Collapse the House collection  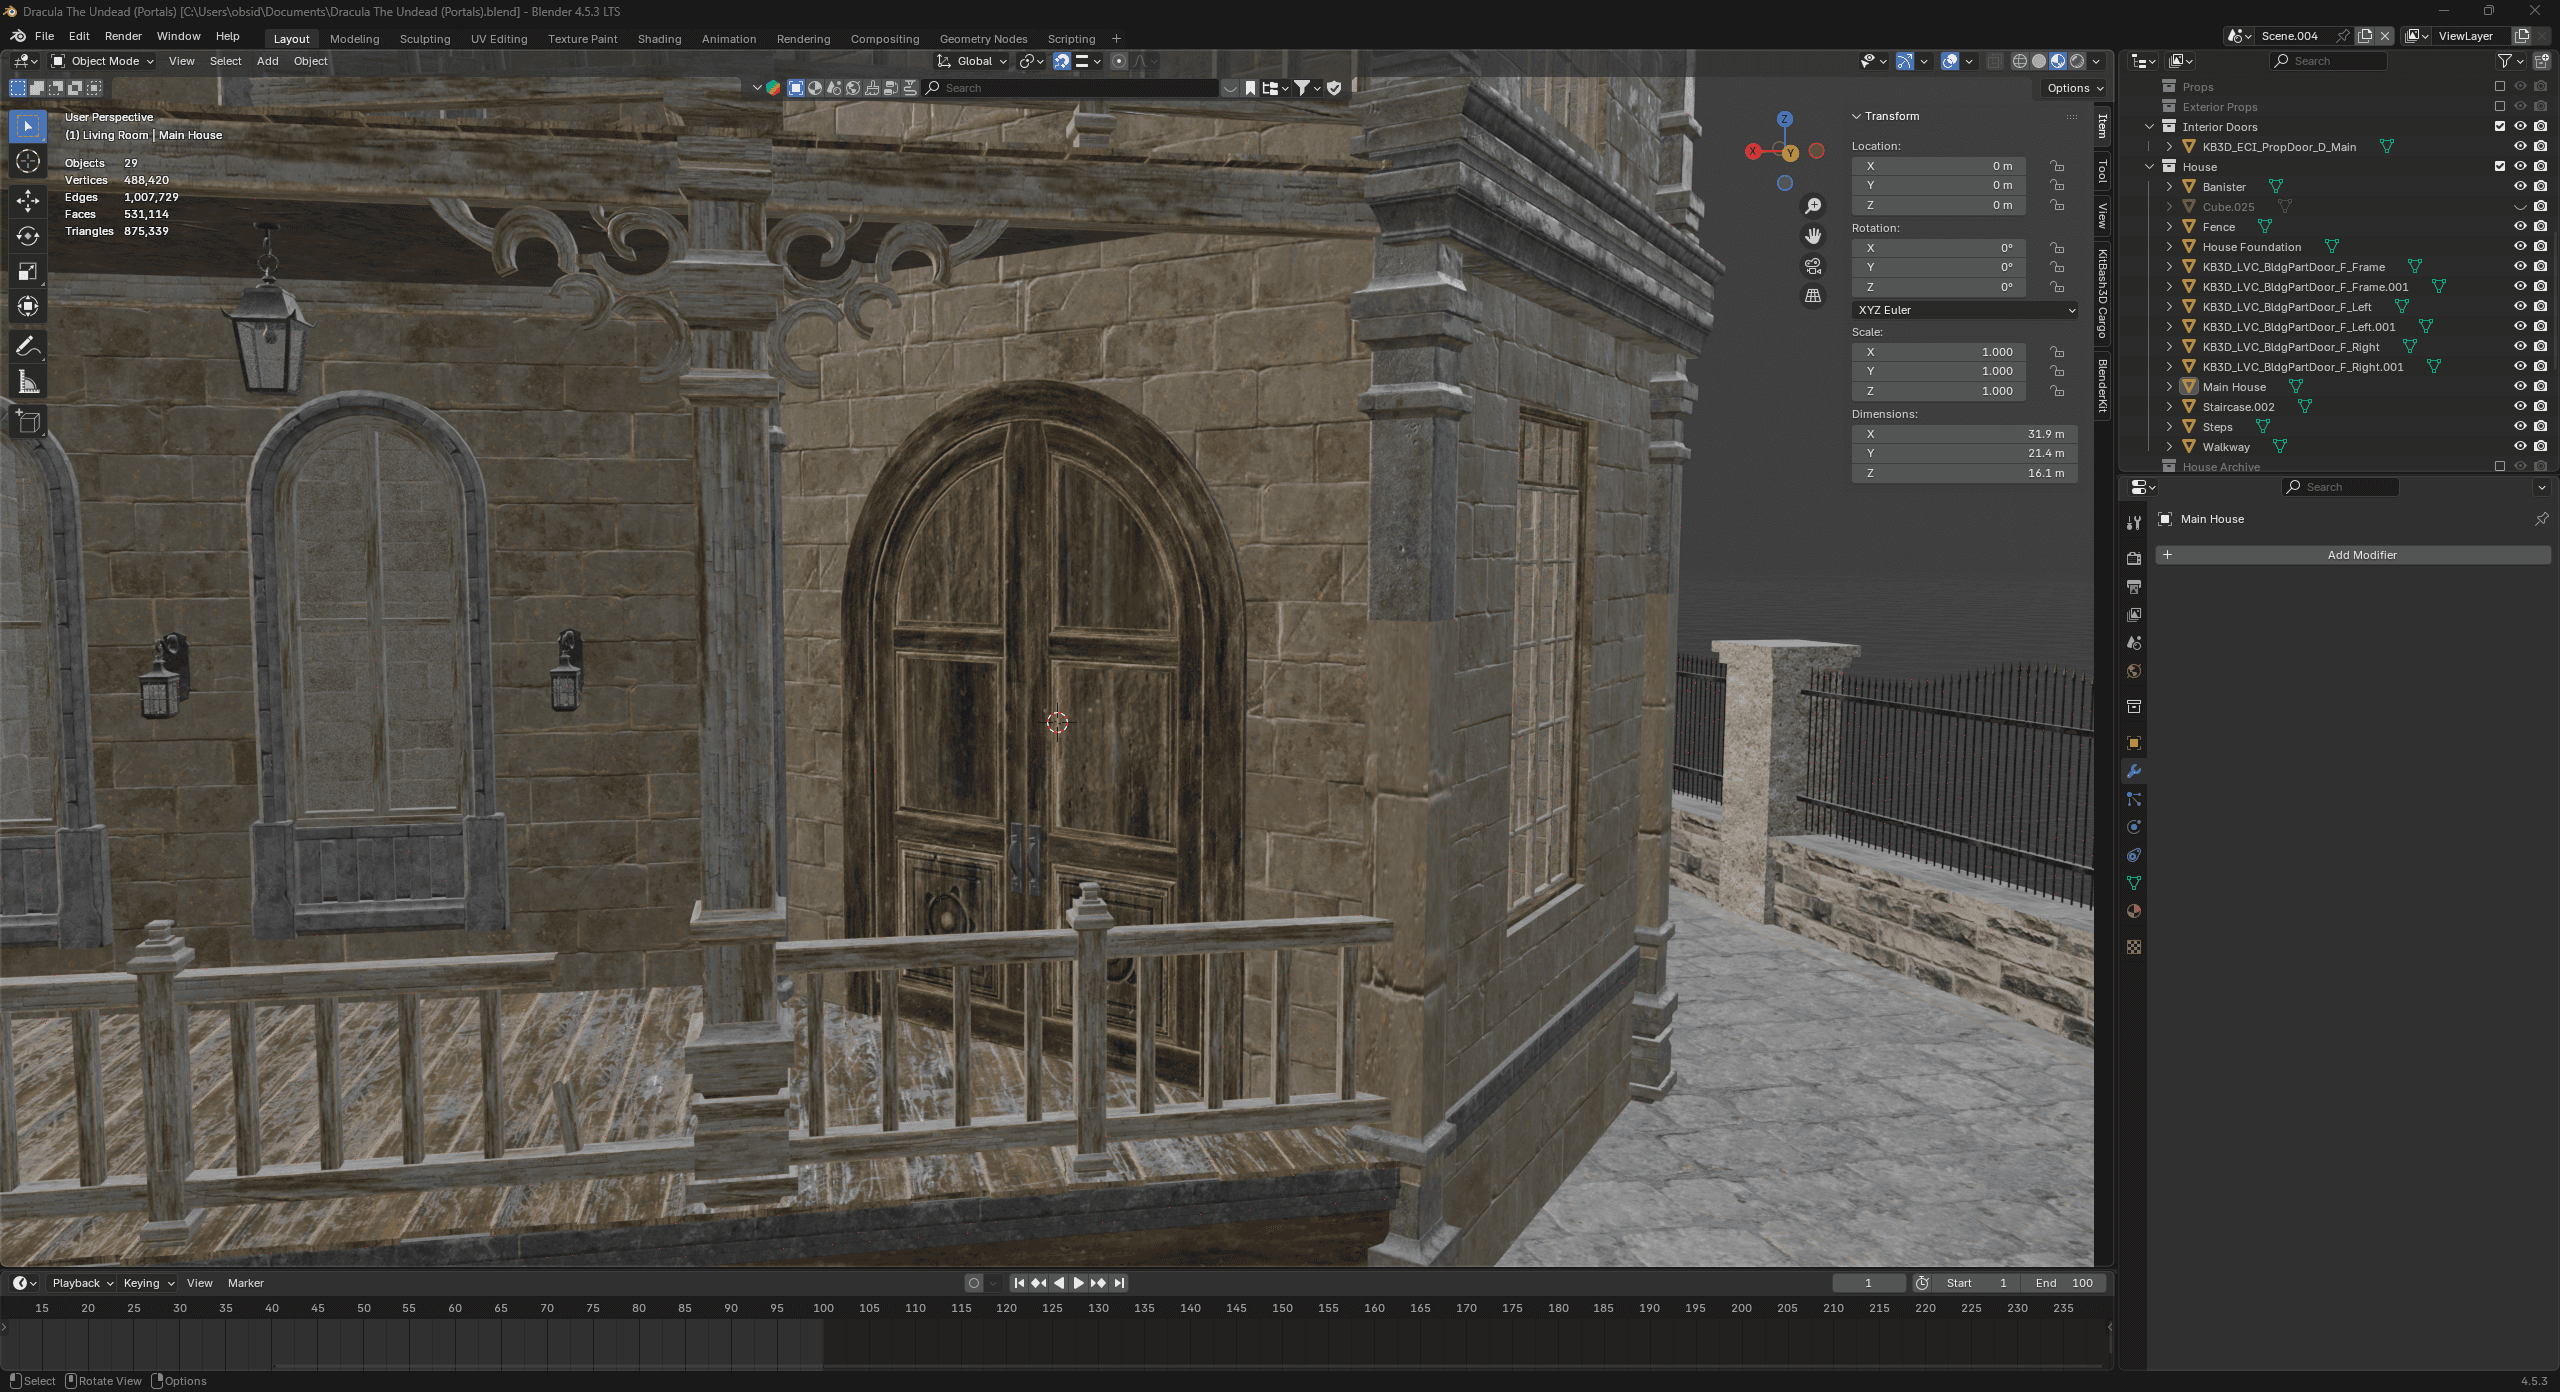click(2149, 166)
